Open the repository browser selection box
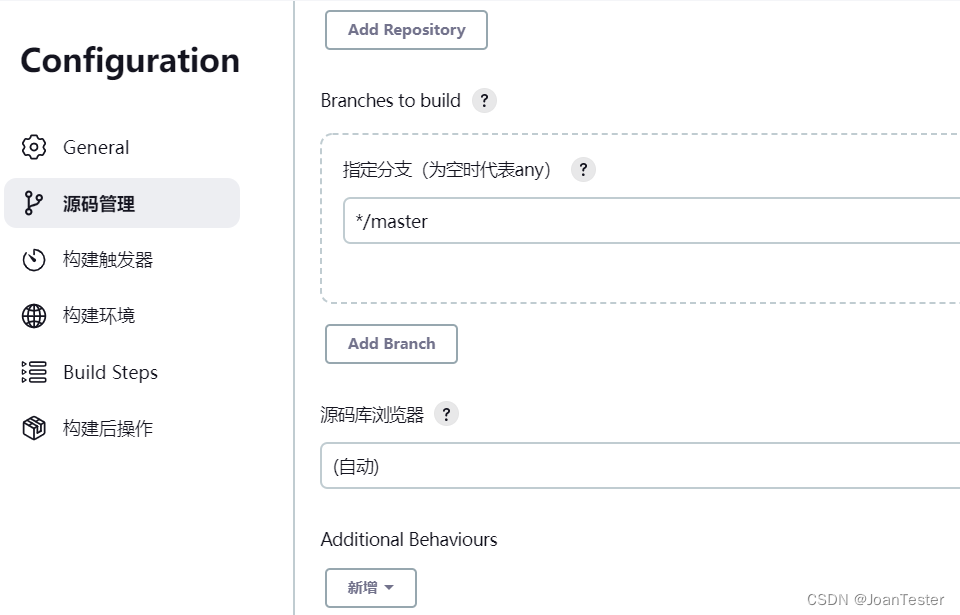The image size is (960, 615). point(640,466)
